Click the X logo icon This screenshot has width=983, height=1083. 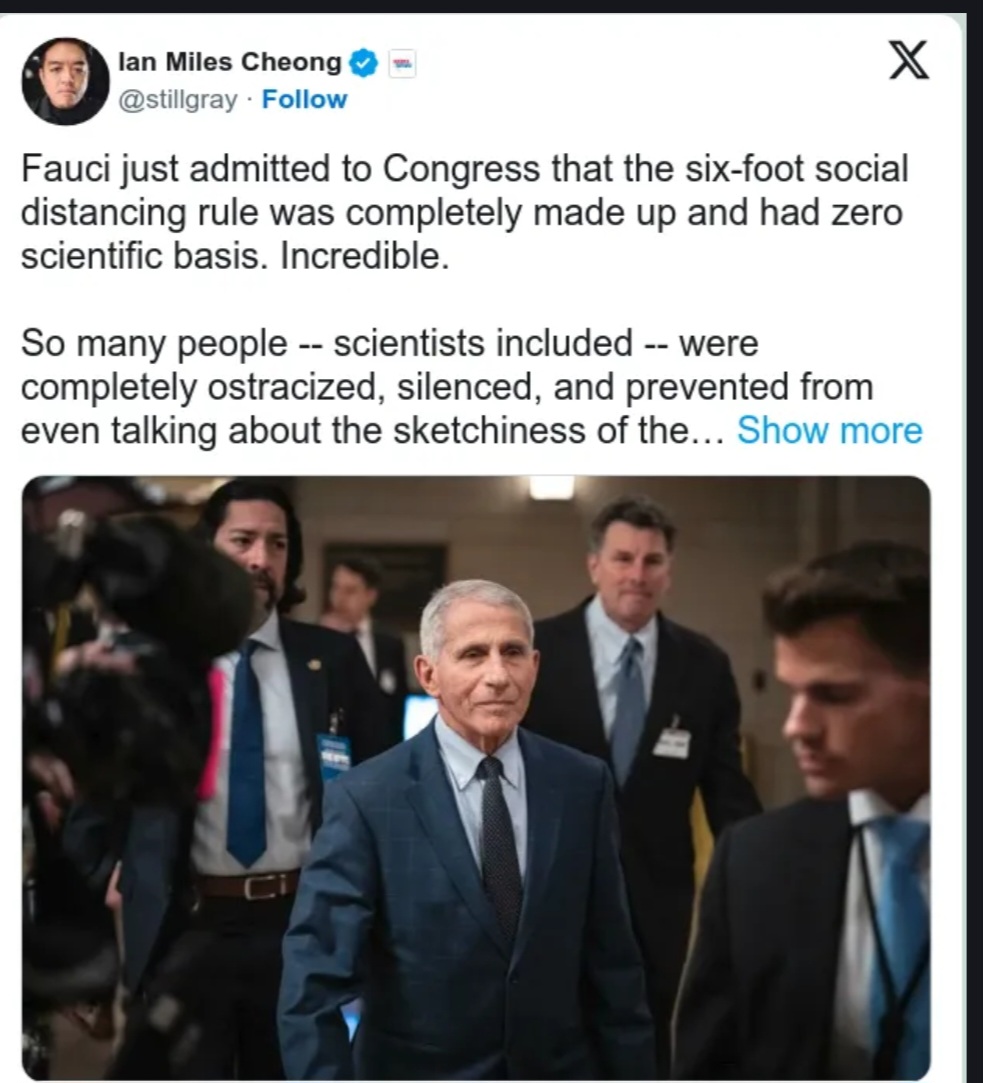coord(908,60)
